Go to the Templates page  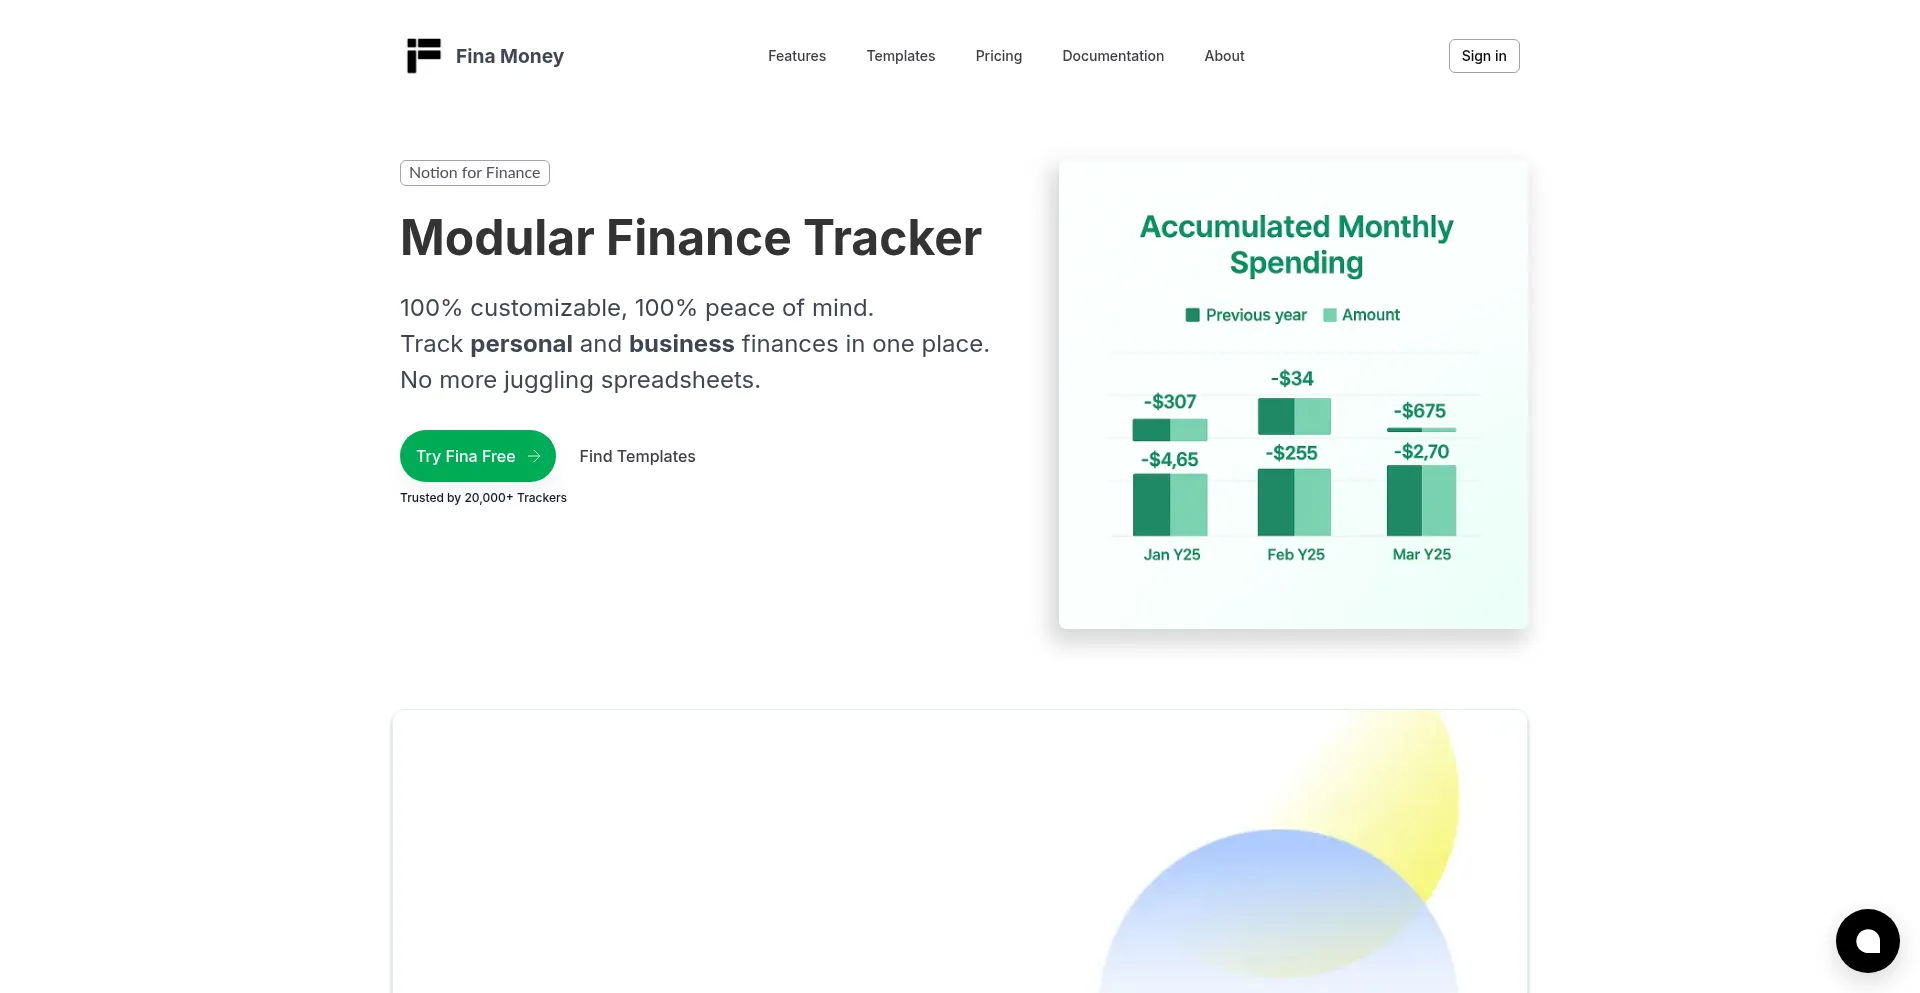(x=900, y=56)
